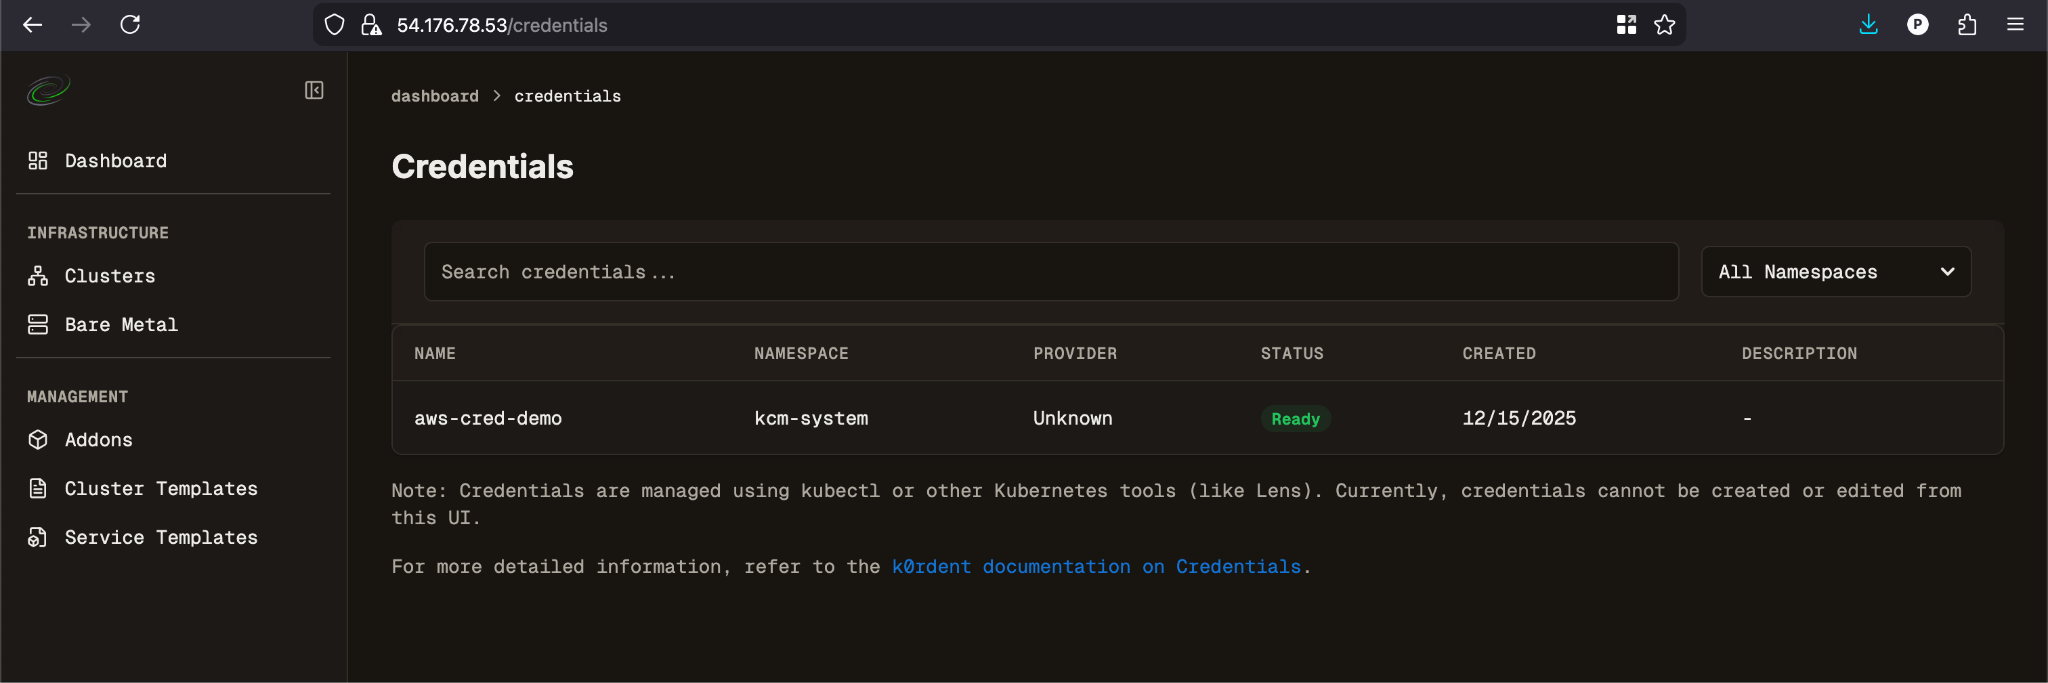
Task: Click the Service Templates icon
Action: pos(38,538)
